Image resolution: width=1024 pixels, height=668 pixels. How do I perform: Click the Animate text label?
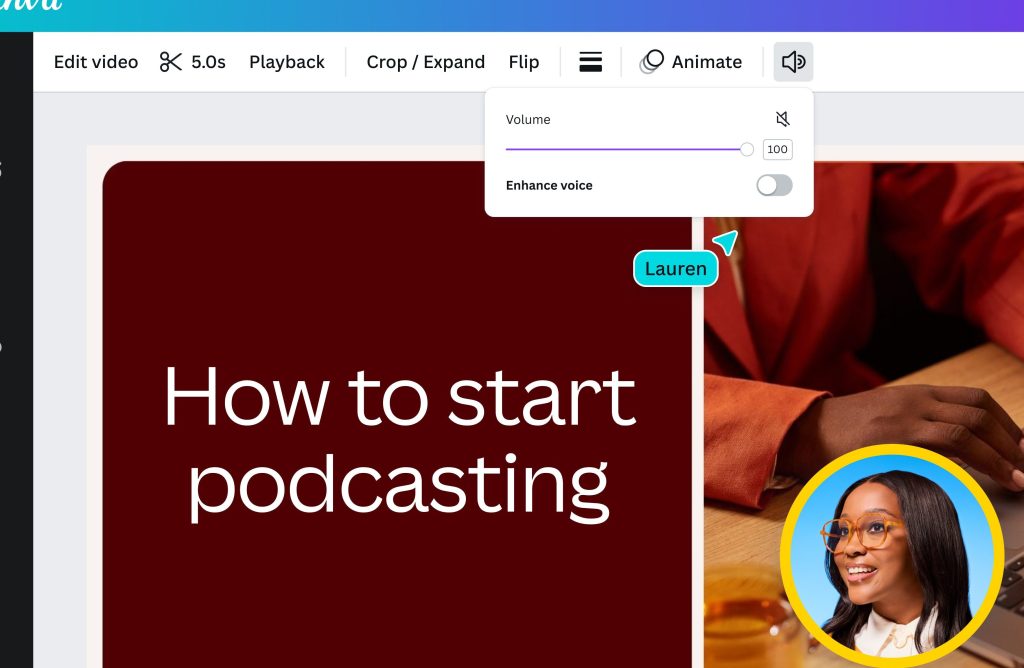tap(706, 62)
